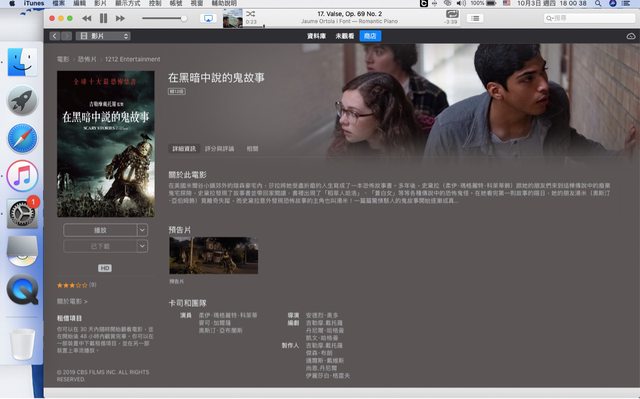This screenshot has height=399, width=640.
Task: Expand the 已下載 dropdown arrow
Action: pos(142,246)
